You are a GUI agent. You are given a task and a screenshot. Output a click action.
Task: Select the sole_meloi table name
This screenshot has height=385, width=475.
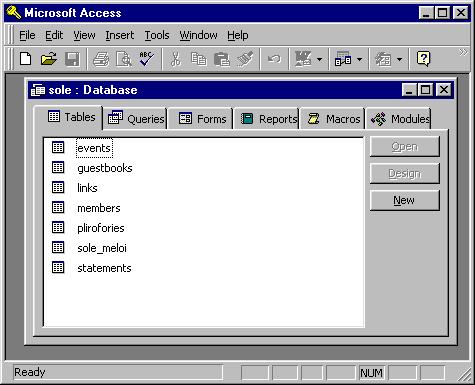click(x=102, y=248)
